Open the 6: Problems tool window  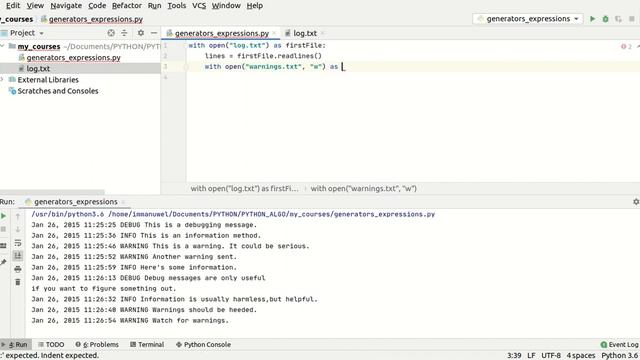(97, 344)
